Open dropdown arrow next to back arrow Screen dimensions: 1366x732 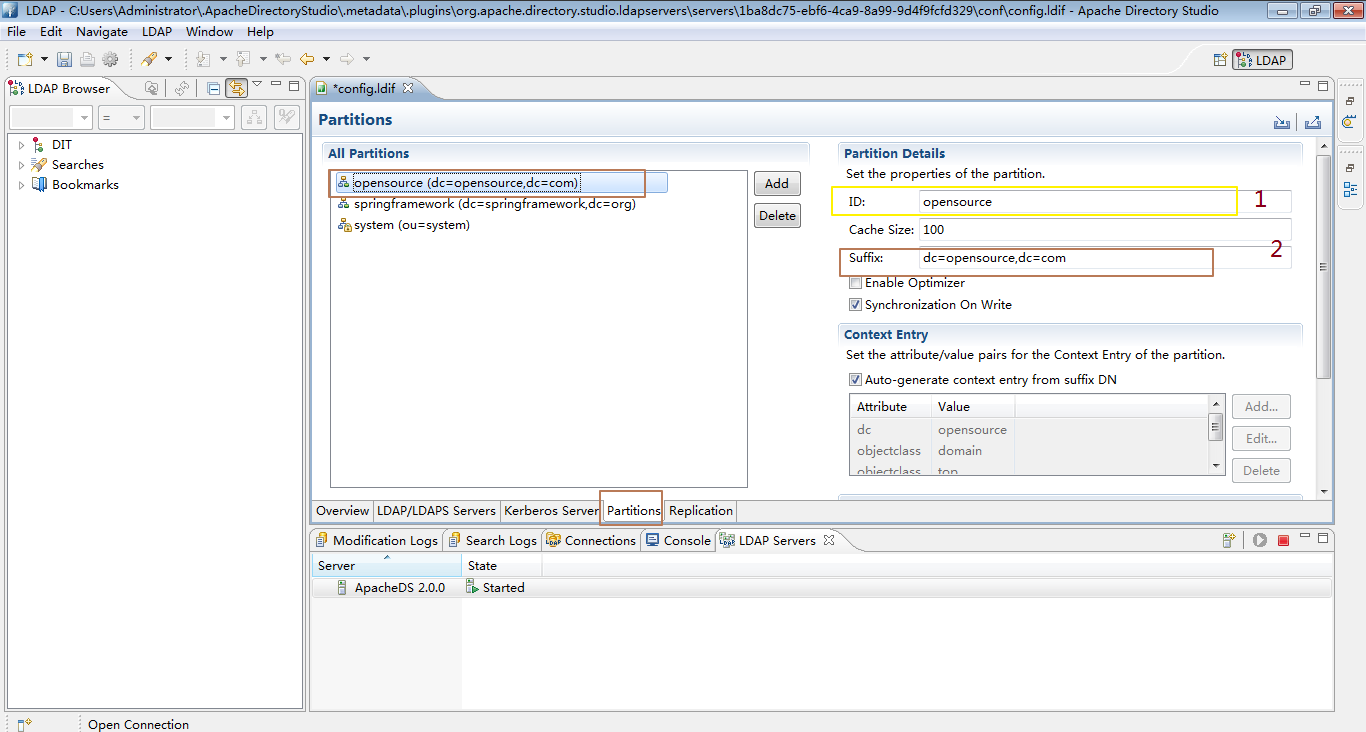click(326, 60)
